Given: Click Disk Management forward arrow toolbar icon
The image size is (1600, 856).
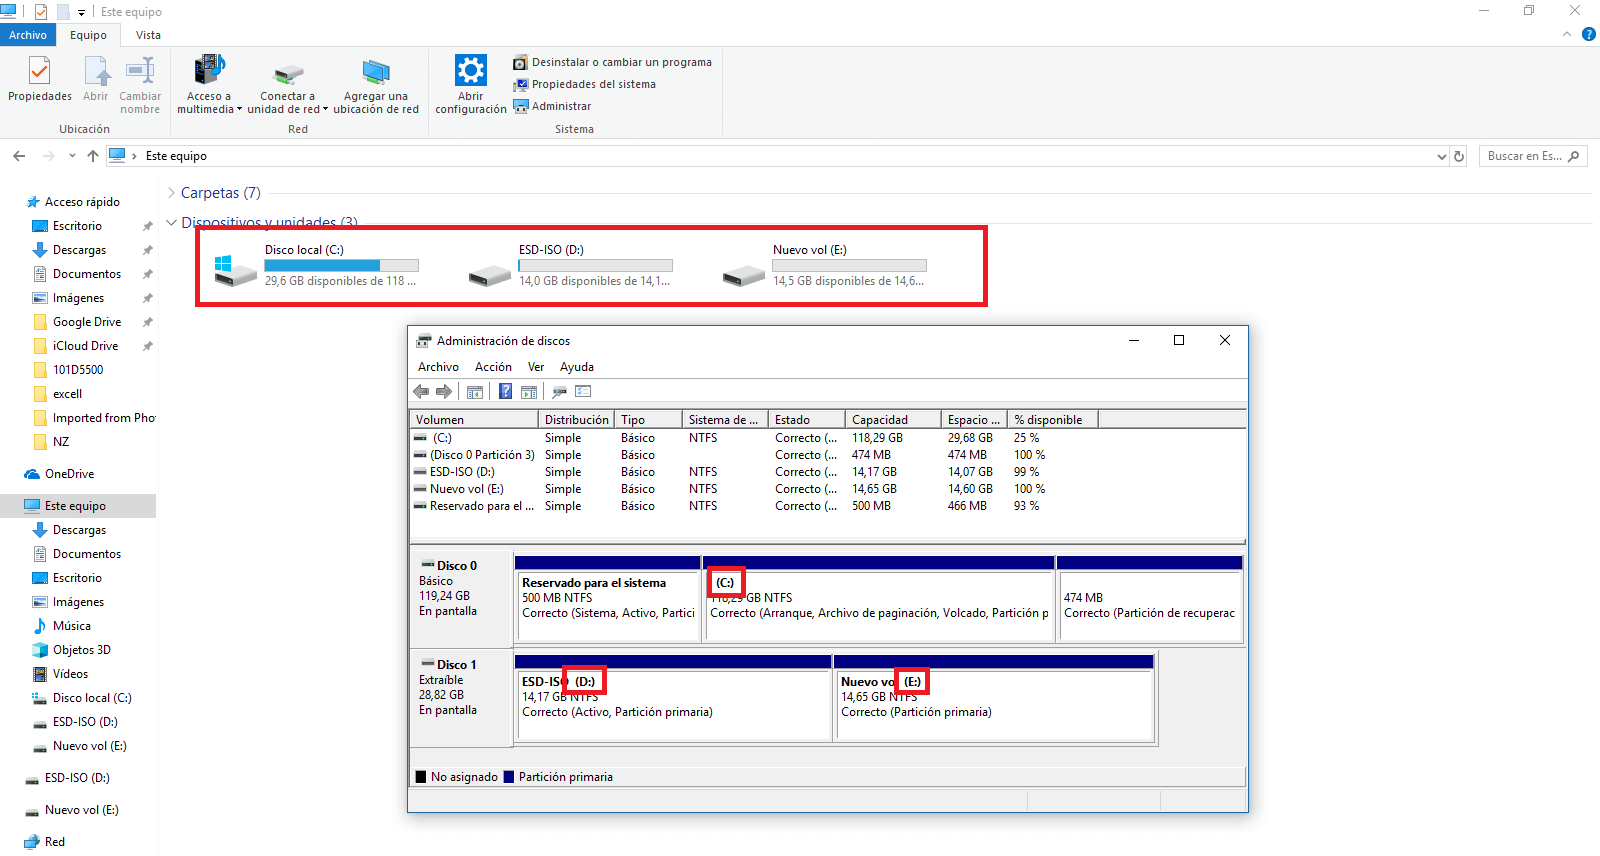Looking at the screenshot, I should (444, 392).
